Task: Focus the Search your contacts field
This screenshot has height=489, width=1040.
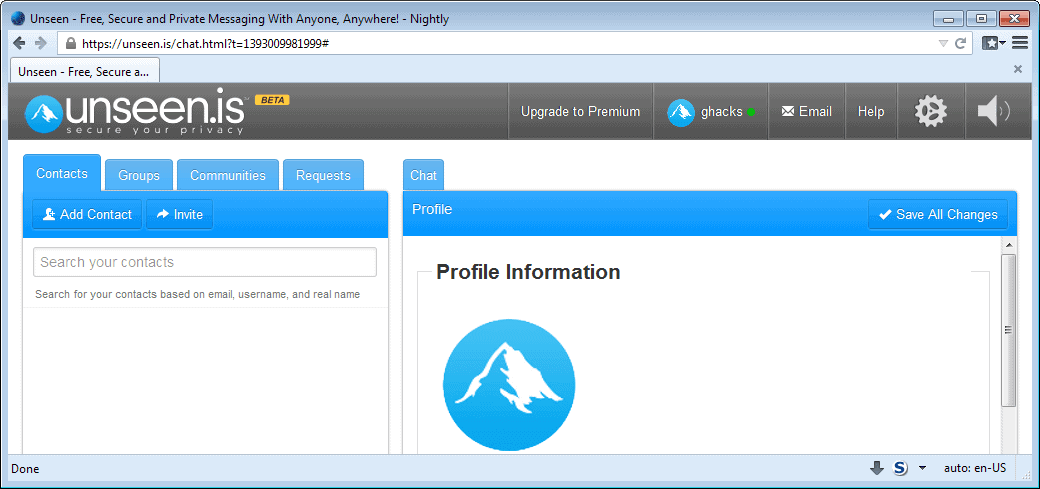Action: point(205,262)
